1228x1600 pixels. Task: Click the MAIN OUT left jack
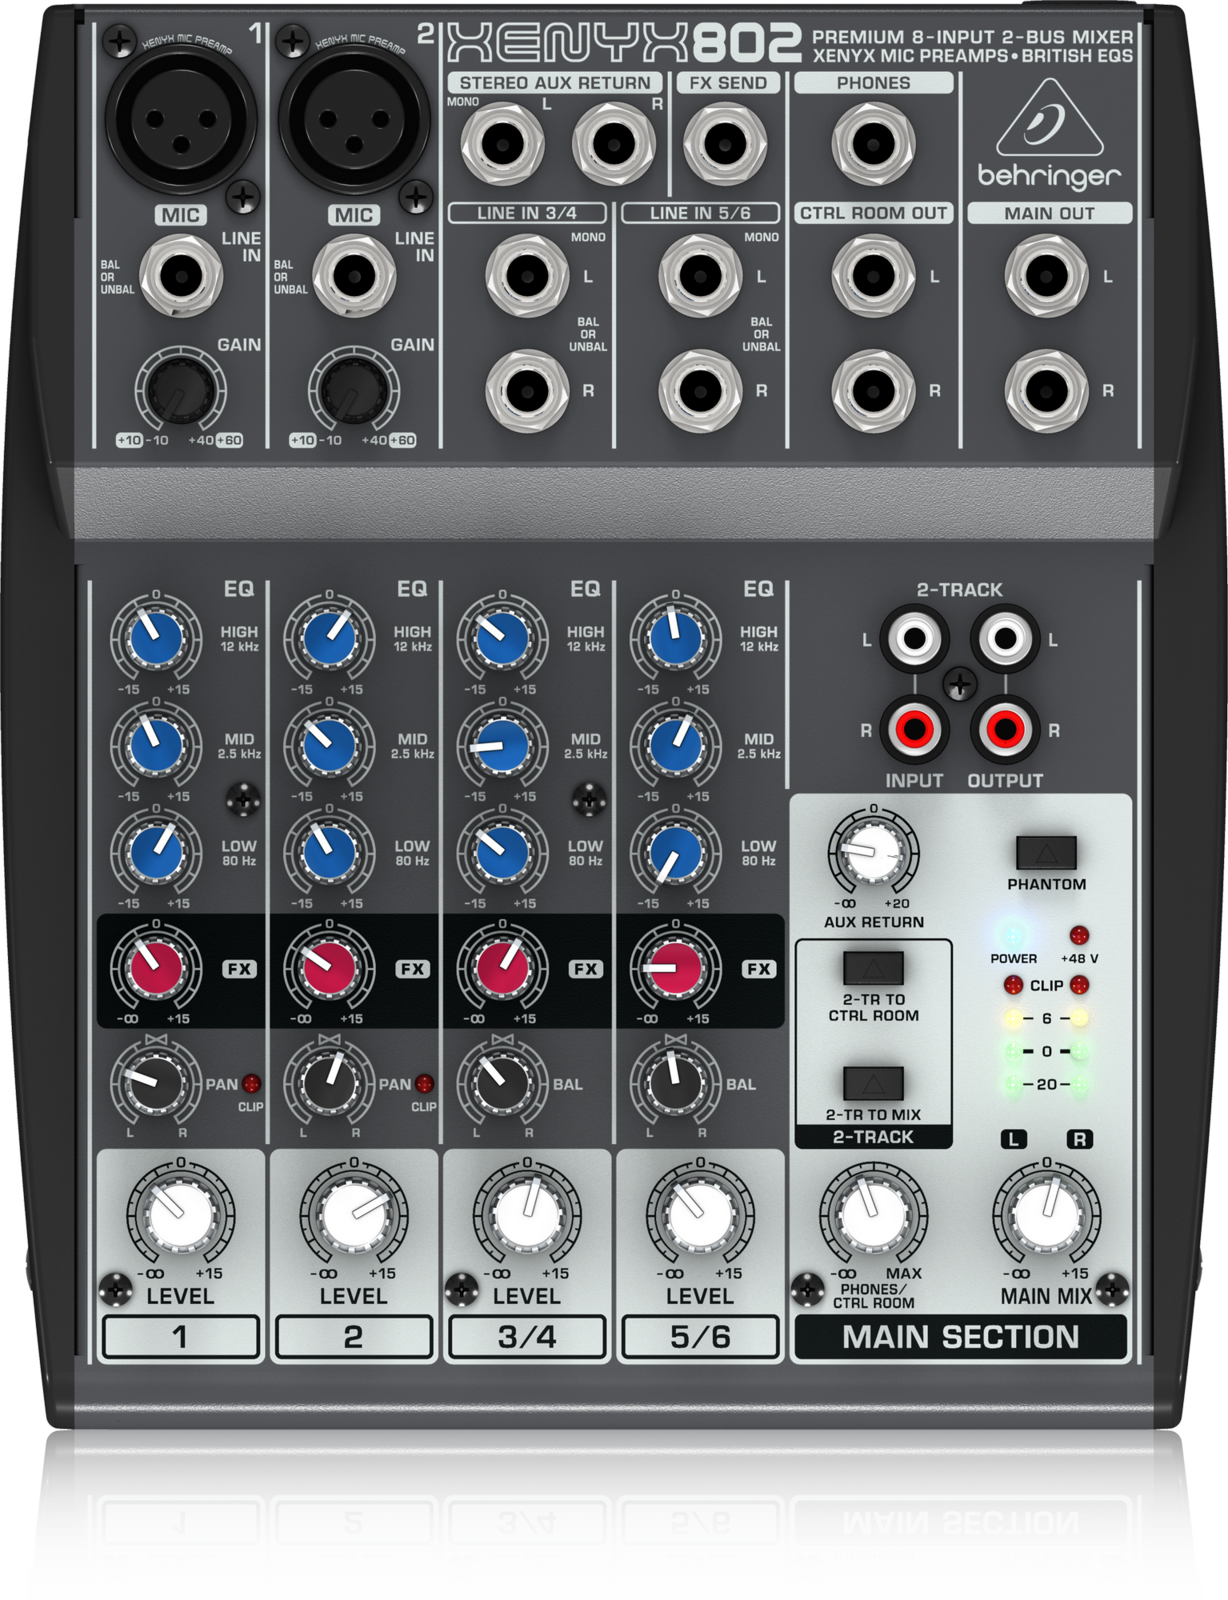point(1046,275)
